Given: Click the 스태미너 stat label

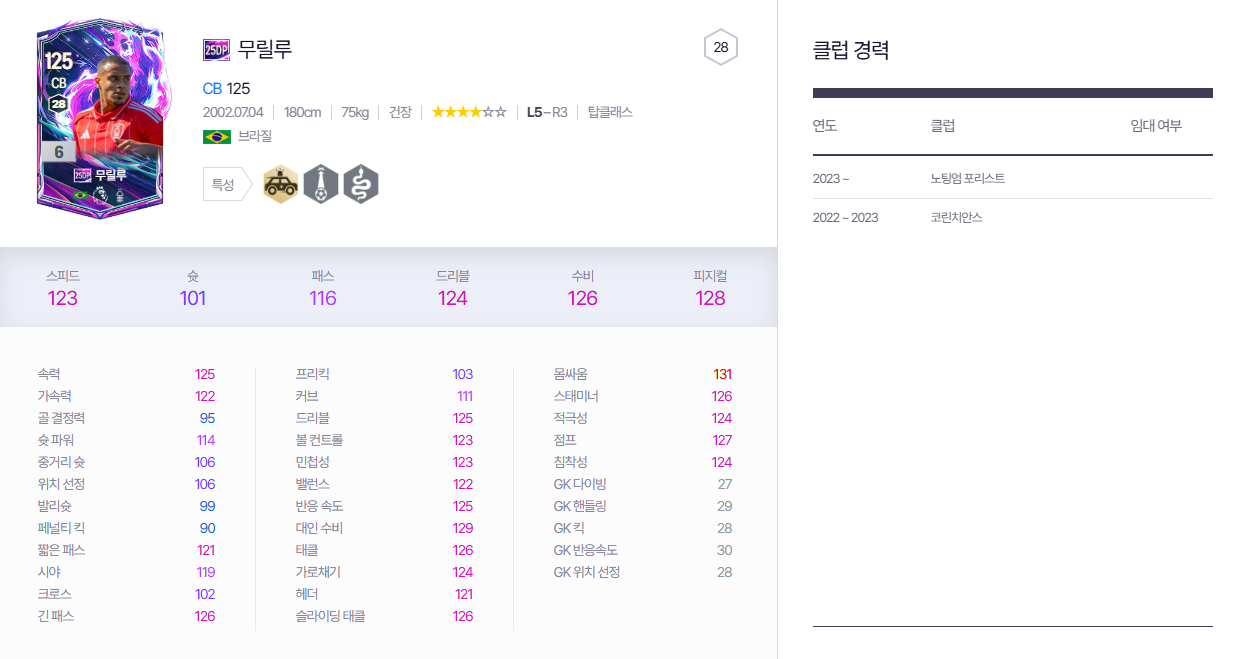Looking at the screenshot, I should (576, 396).
